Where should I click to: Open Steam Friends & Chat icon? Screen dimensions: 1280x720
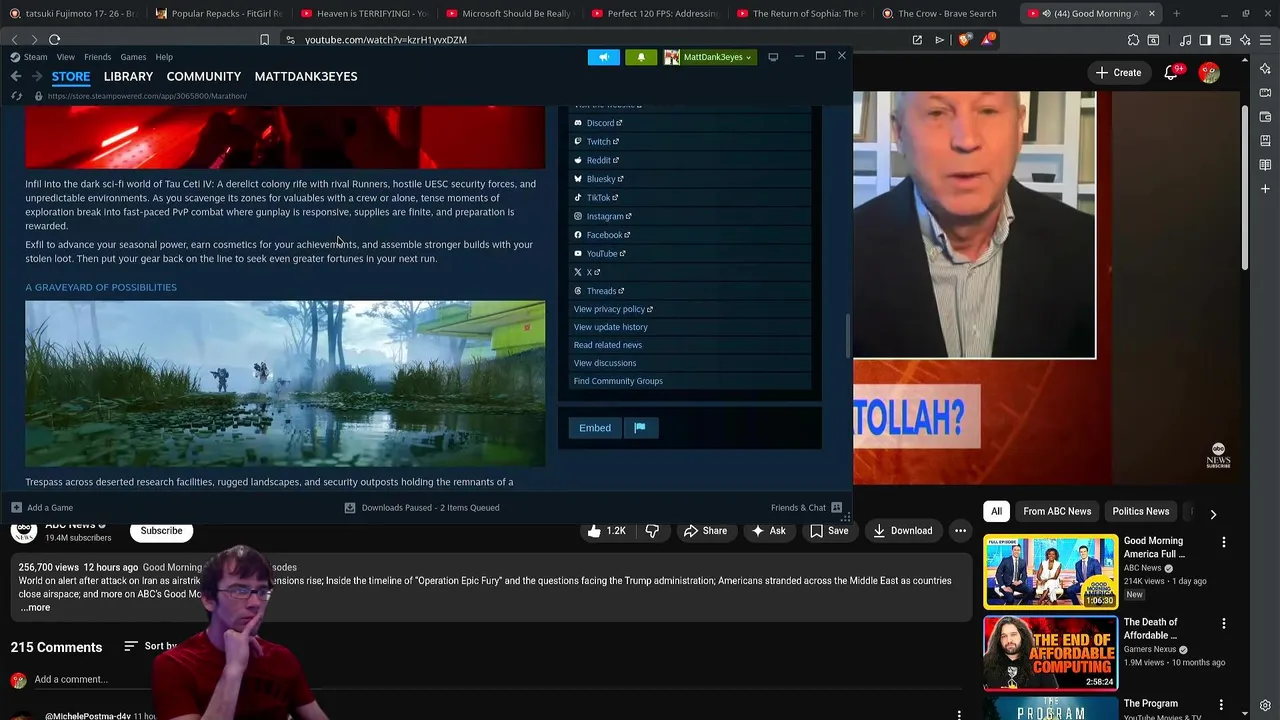pos(837,507)
